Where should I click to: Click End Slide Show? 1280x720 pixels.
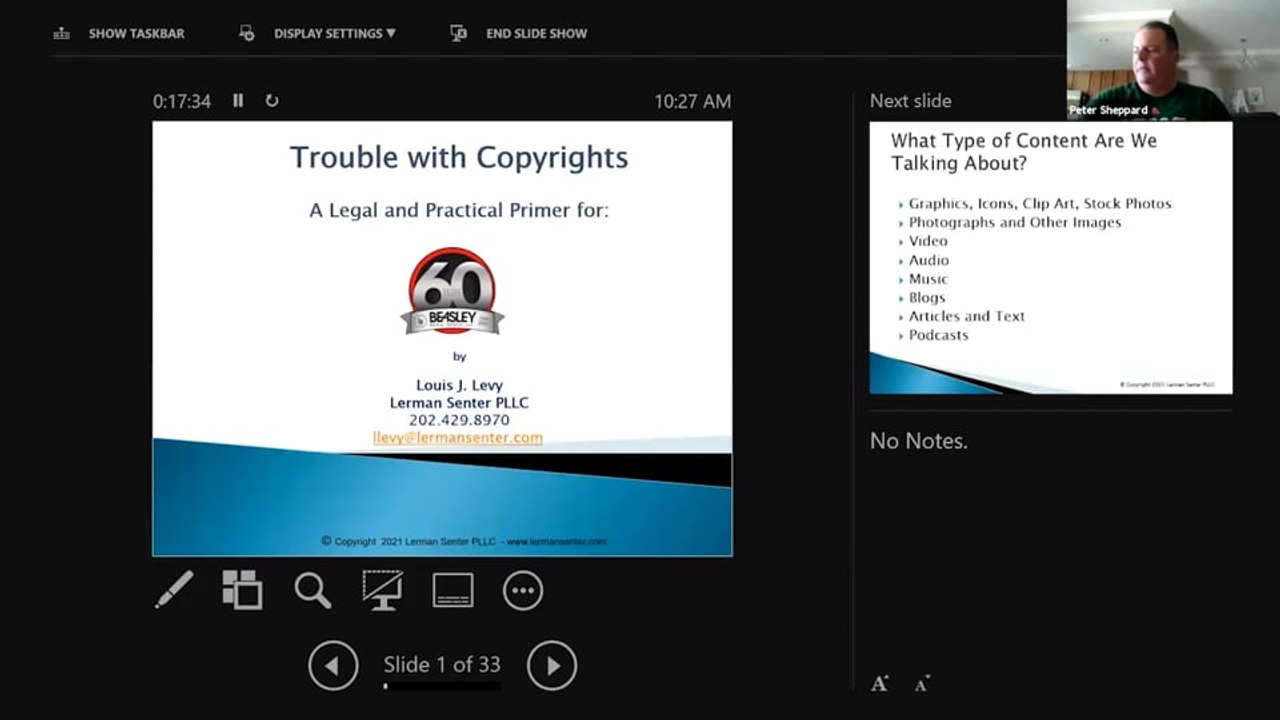(519, 33)
